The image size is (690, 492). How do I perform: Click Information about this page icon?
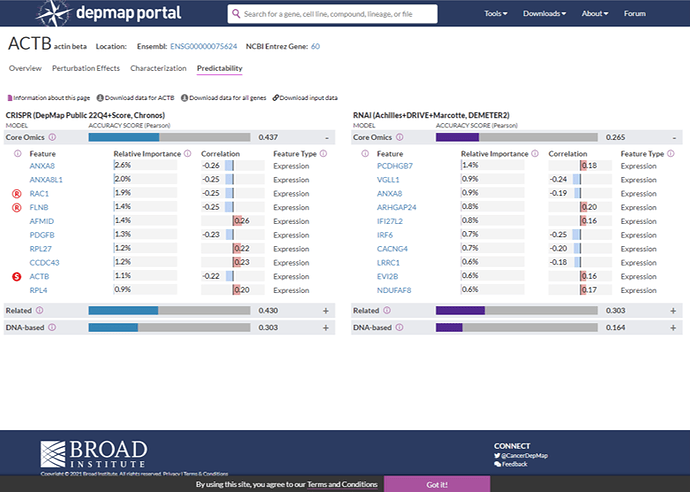(10, 98)
